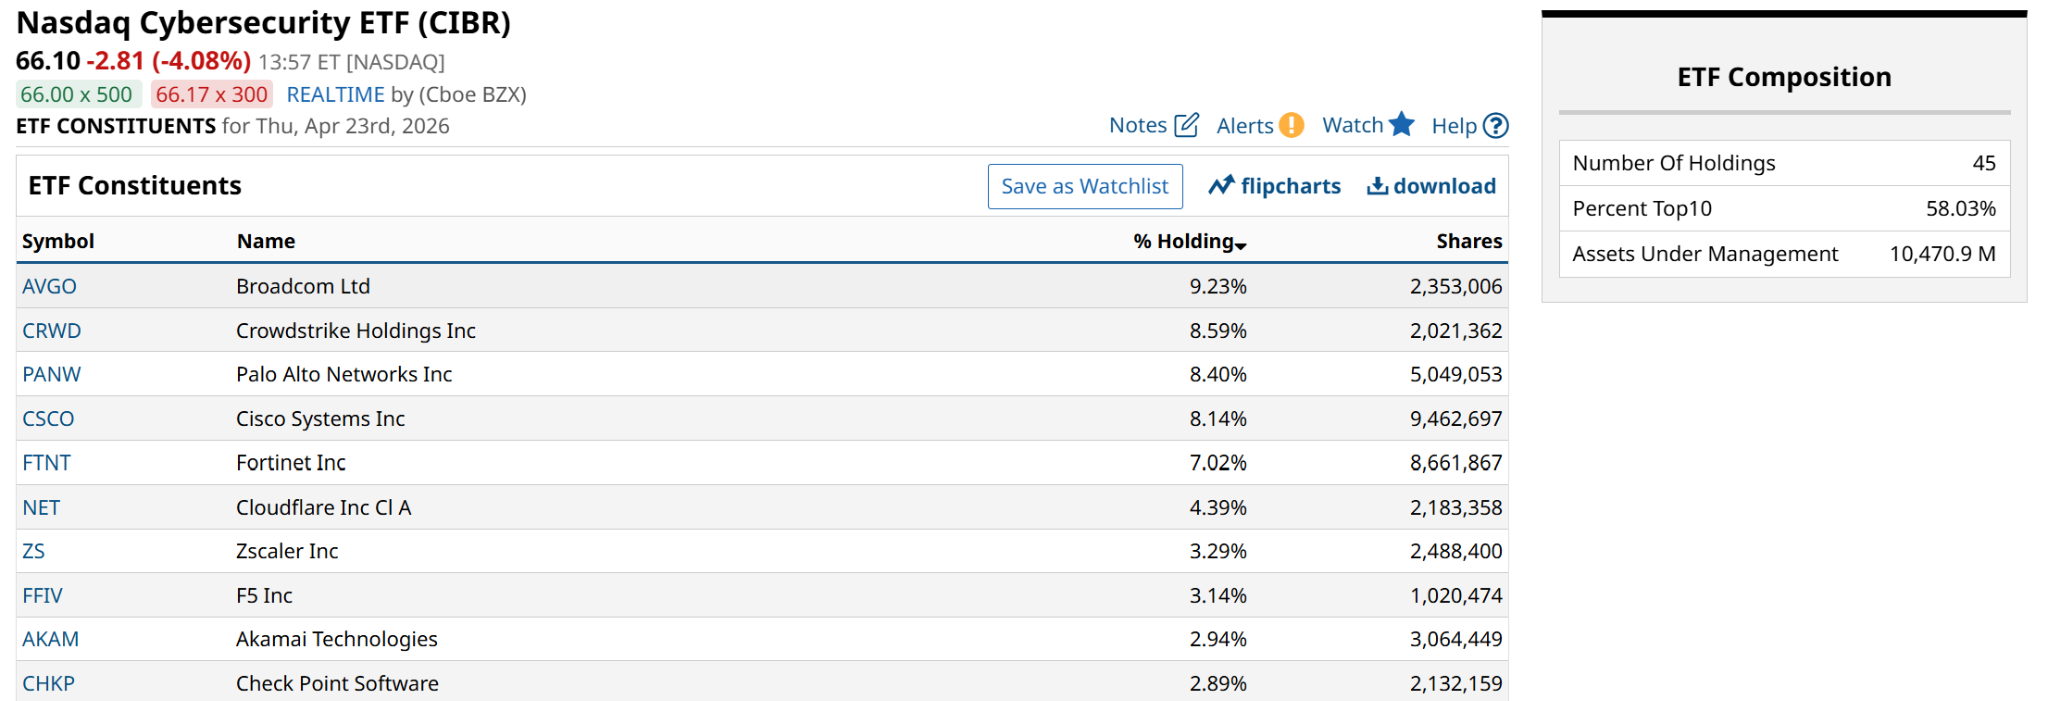This screenshot has height=701, width=2048.
Task: Open ZS symbol link
Action: click(x=34, y=551)
